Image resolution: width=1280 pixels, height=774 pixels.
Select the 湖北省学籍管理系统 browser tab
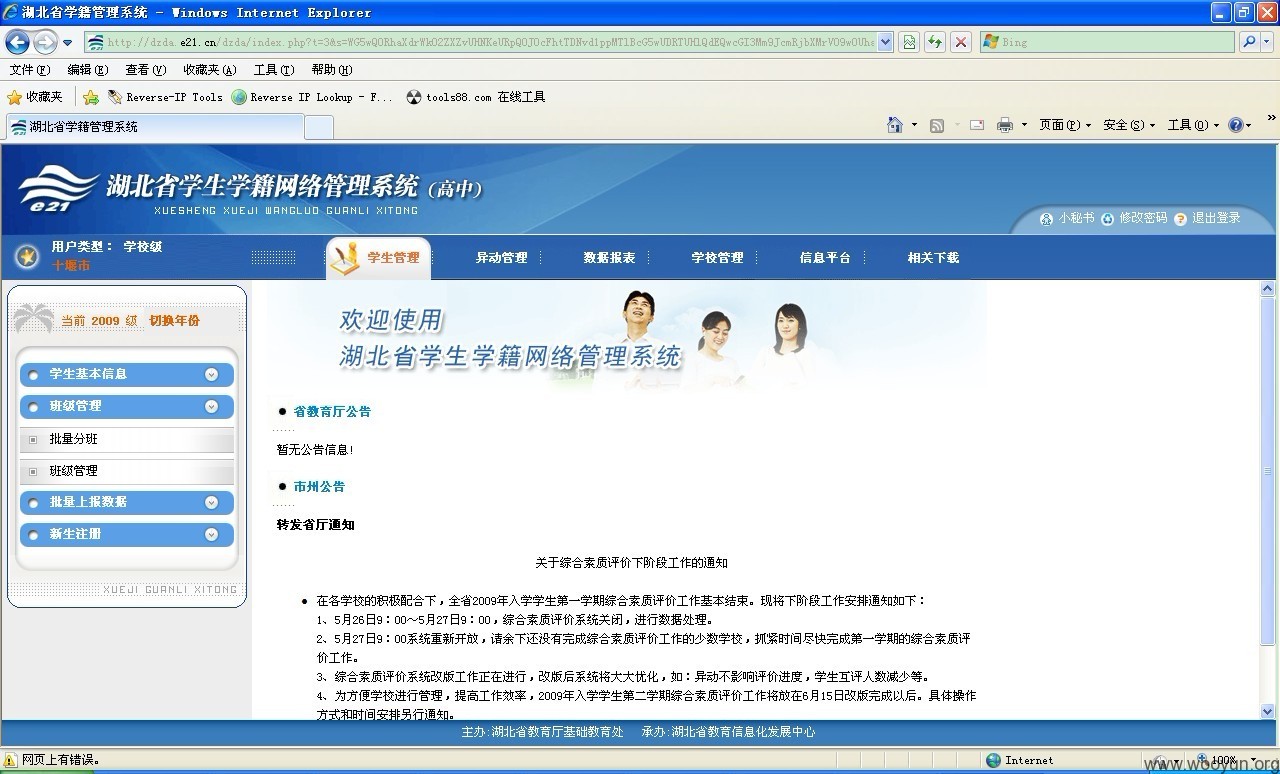pyautogui.click(x=153, y=127)
